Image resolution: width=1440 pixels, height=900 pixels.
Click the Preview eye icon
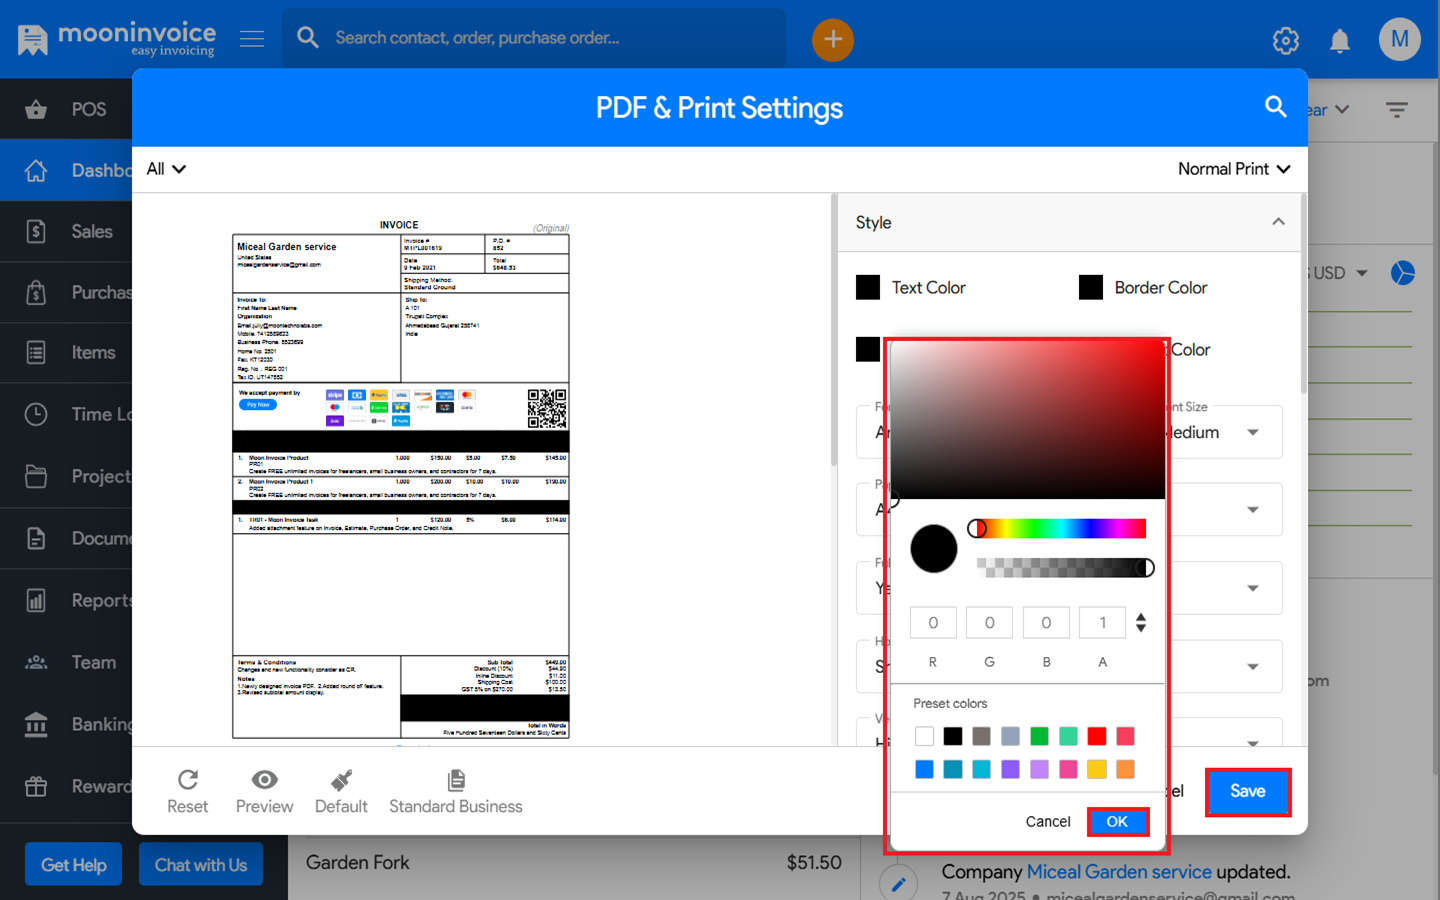click(264, 780)
